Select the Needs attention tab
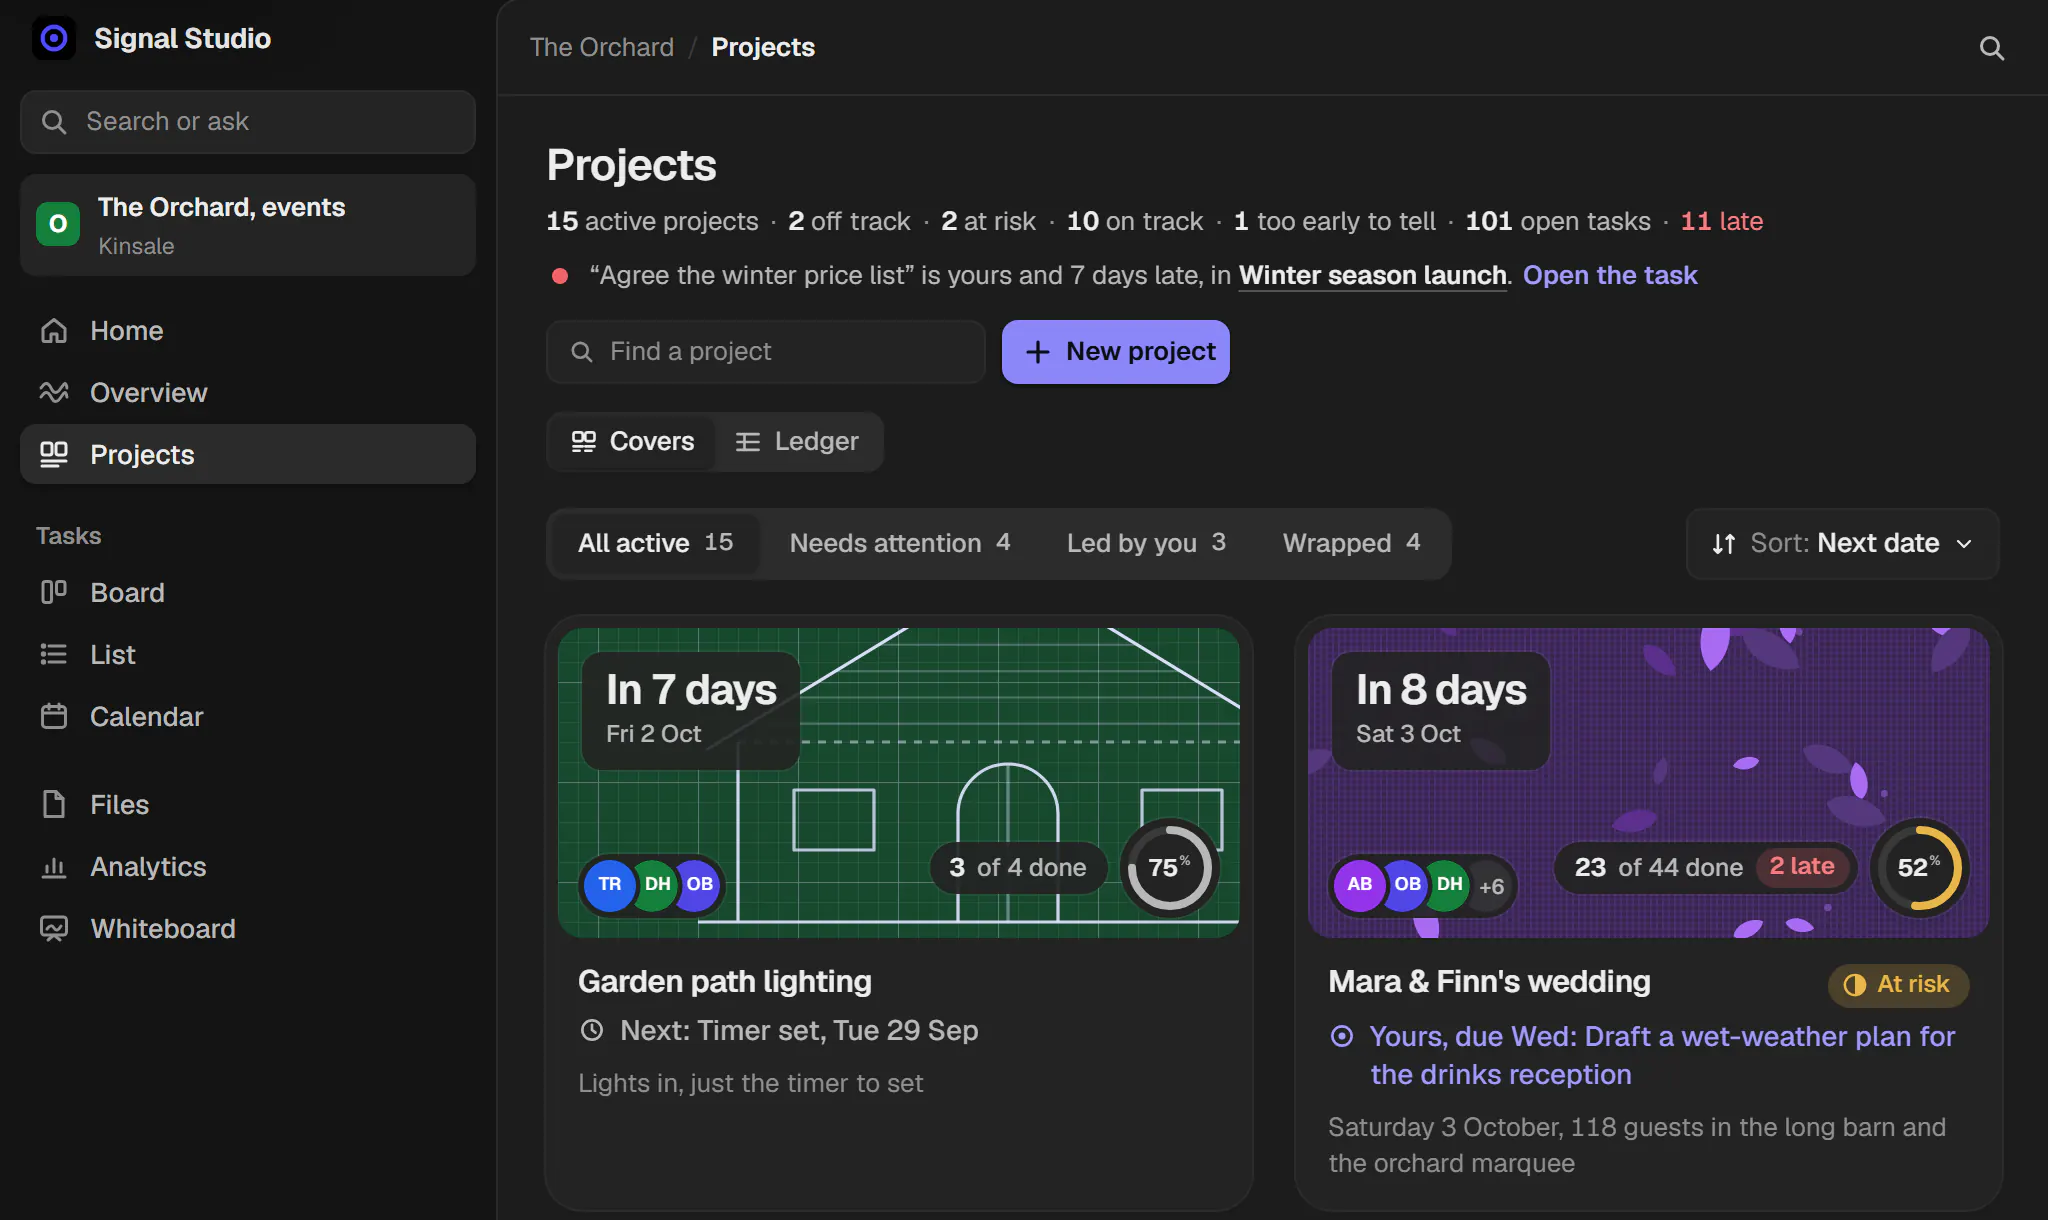2048x1220 pixels. [899, 543]
